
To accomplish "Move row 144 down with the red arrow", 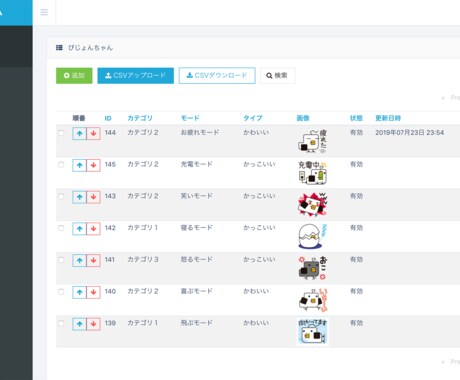I will 93,134.
